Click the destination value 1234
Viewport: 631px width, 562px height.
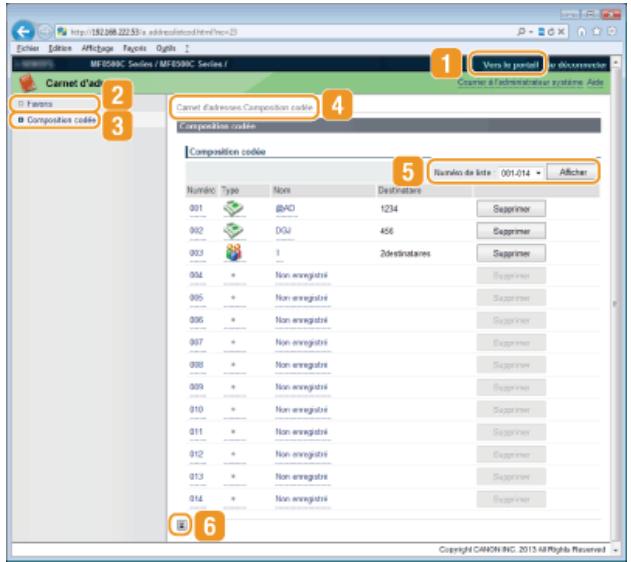[389, 209]
